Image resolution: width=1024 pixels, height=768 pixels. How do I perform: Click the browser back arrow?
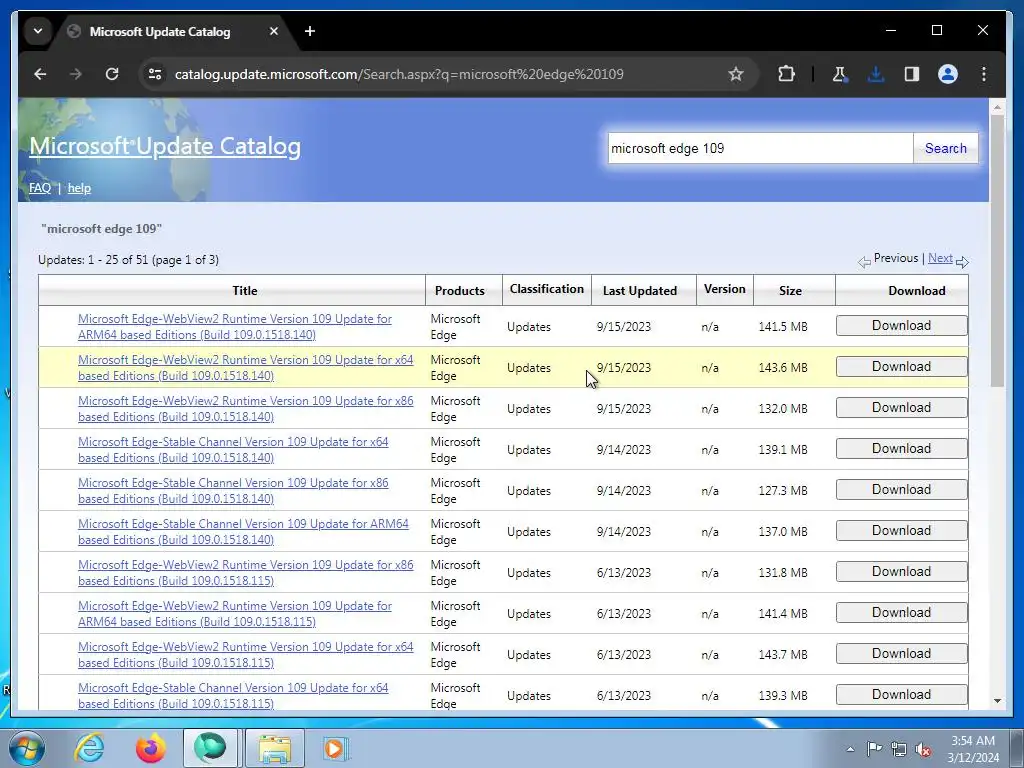[x=40, y=74]
